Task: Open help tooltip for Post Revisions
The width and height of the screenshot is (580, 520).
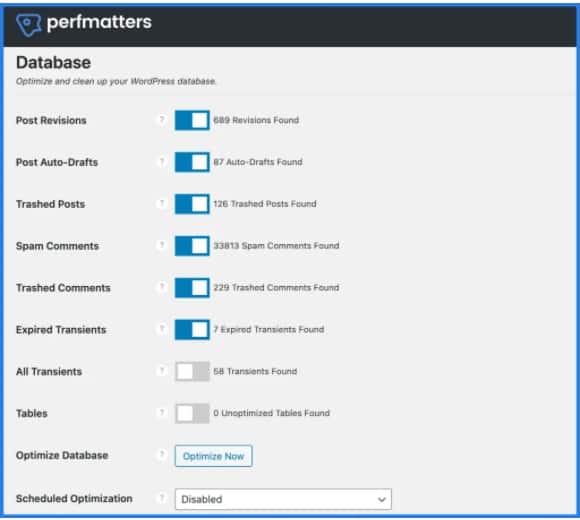Action: pos(162,120)
